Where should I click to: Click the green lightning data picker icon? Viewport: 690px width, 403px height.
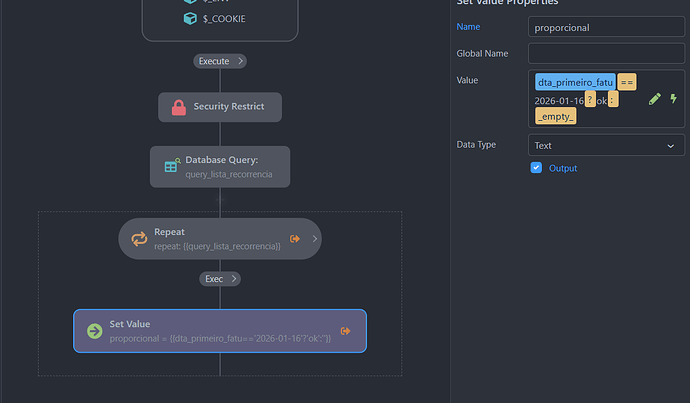click(x=673, y=99)
